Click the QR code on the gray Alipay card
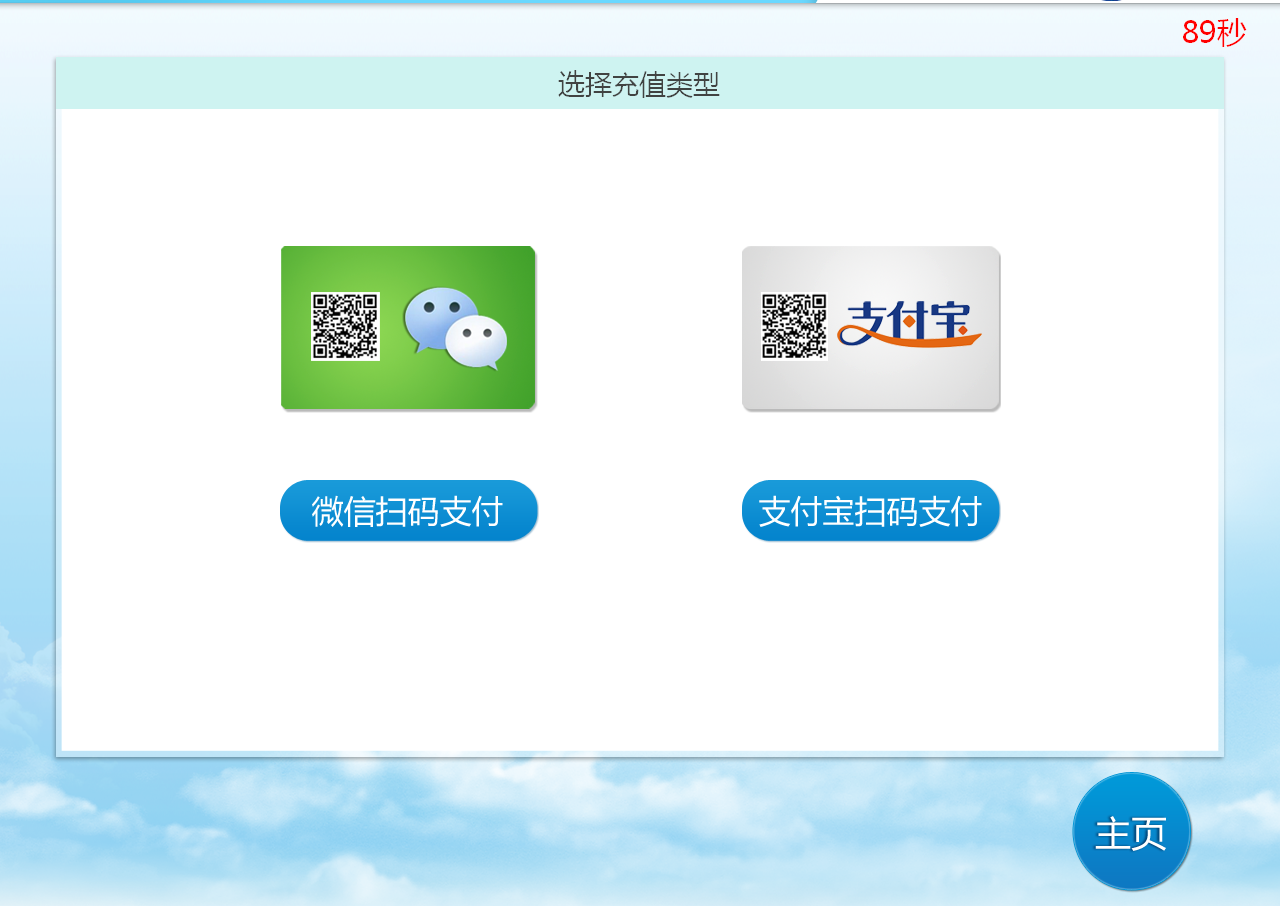The height and width of the screenshot is (906, 1280). [x=794, y=326]
